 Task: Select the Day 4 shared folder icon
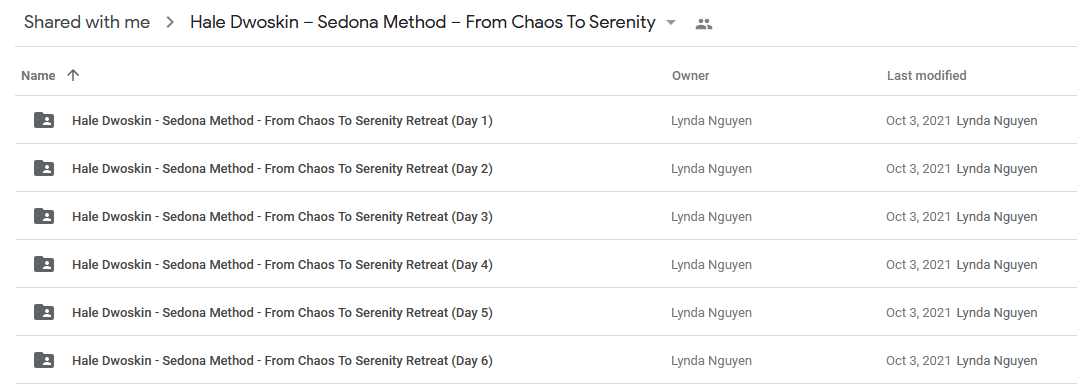[44, 264]
